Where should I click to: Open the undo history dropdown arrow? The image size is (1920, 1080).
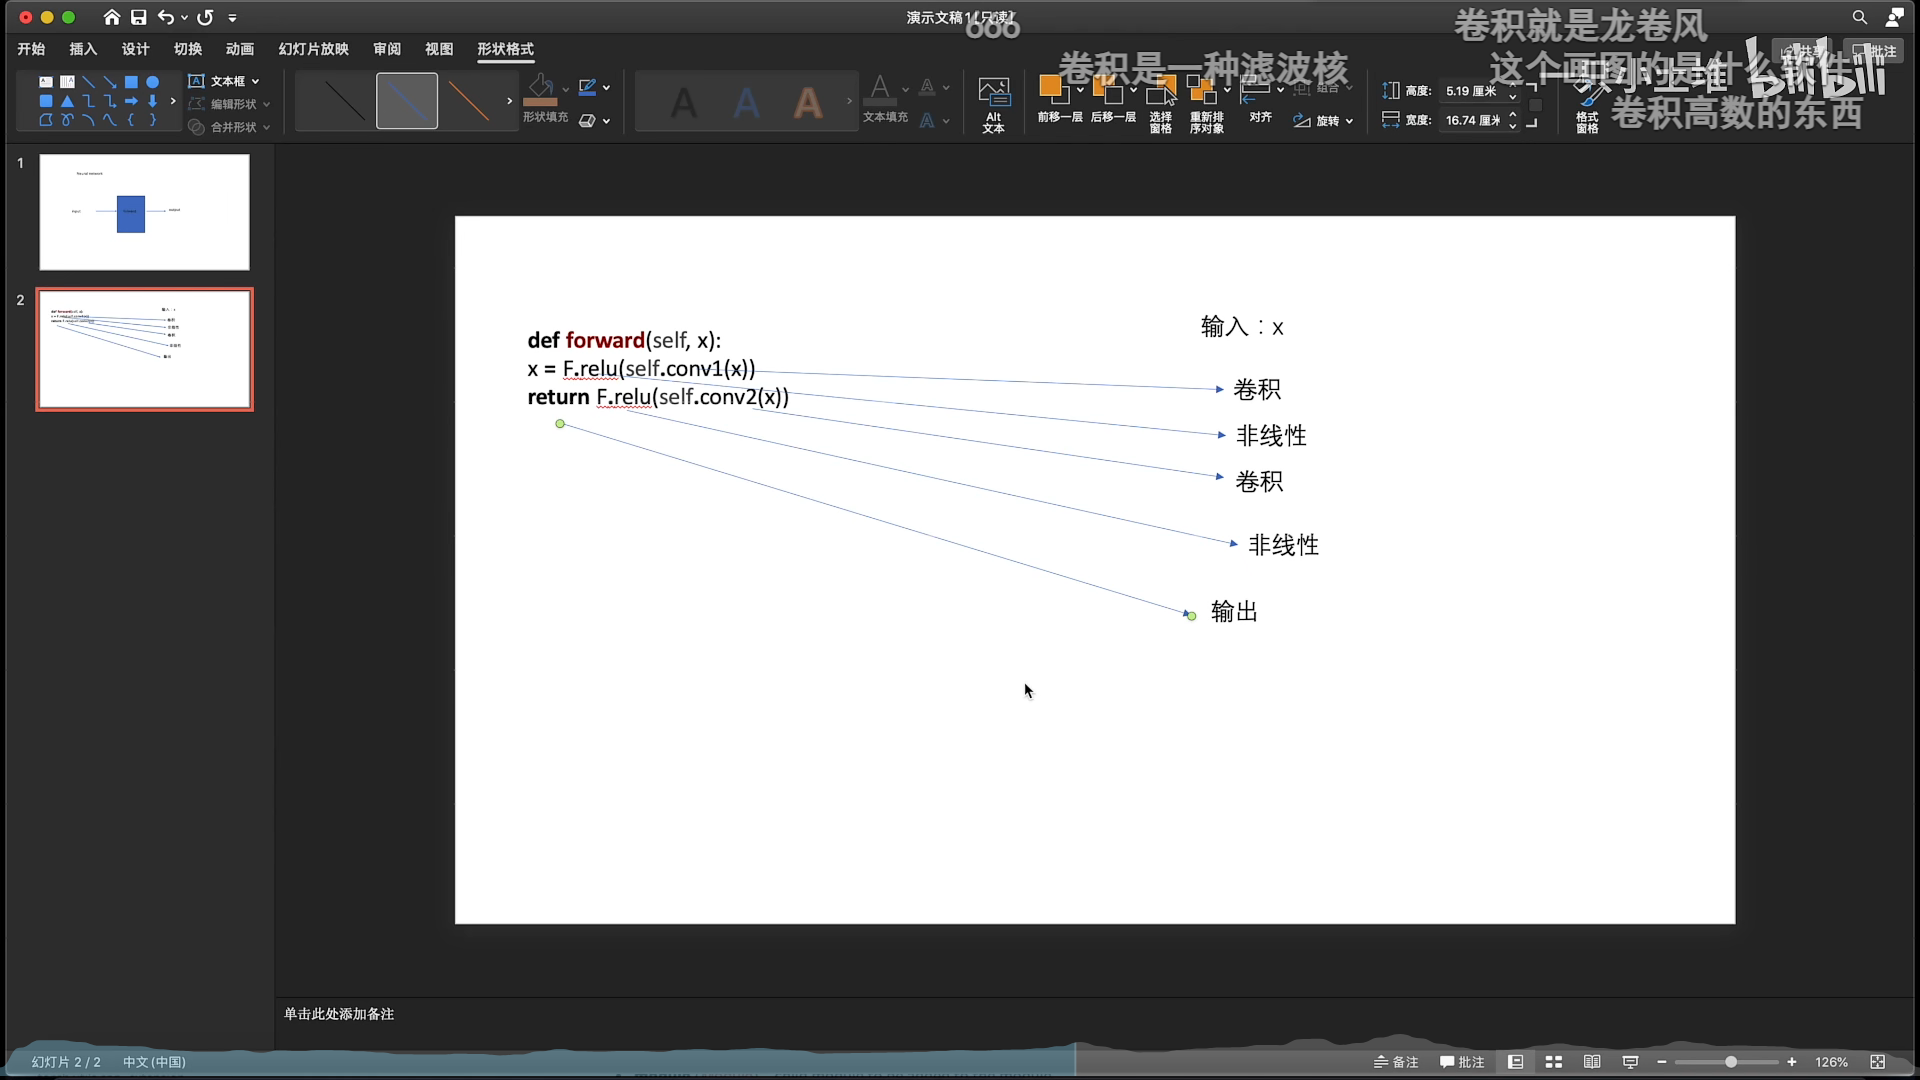point(185,18)
